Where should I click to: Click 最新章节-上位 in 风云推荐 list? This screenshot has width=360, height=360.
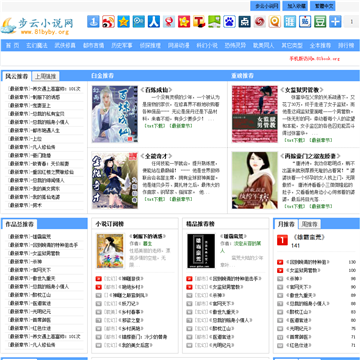pos(25,139)
